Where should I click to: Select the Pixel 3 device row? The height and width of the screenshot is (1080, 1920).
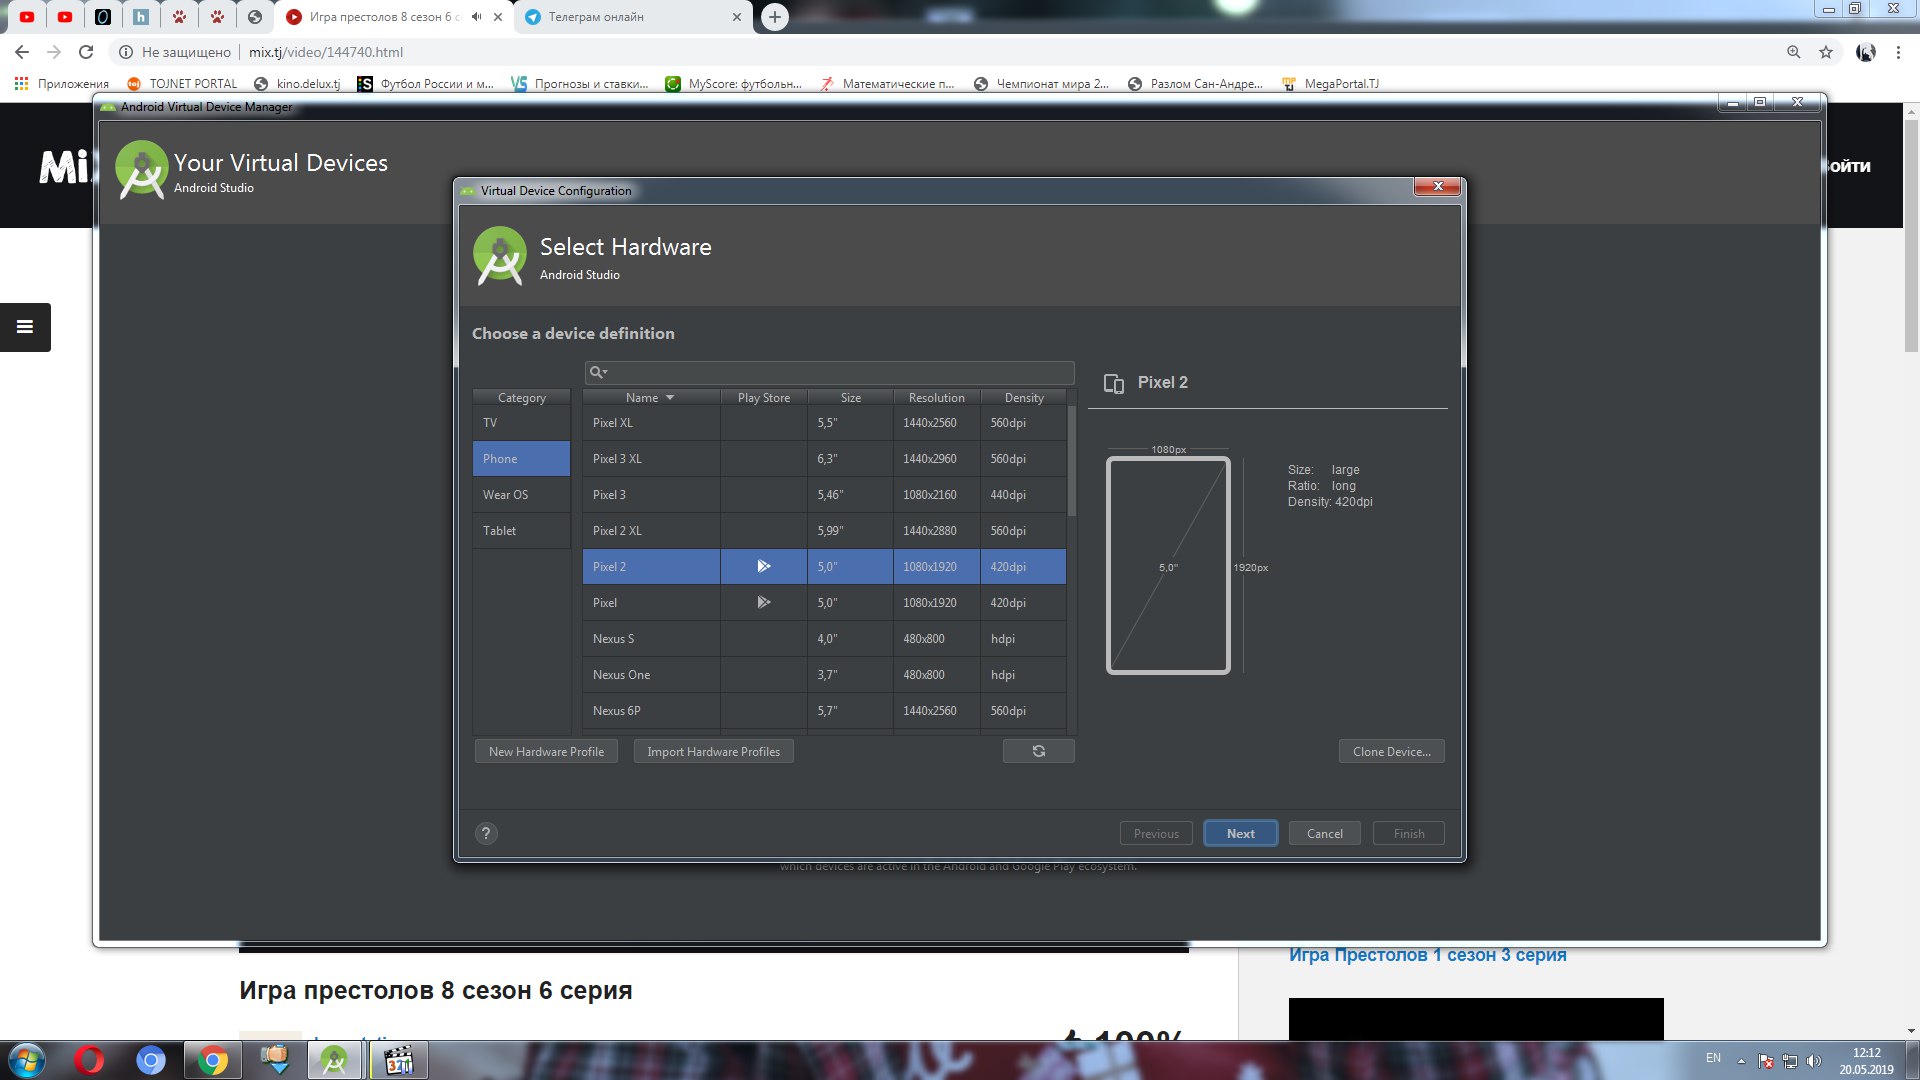(x=824, y=495)
